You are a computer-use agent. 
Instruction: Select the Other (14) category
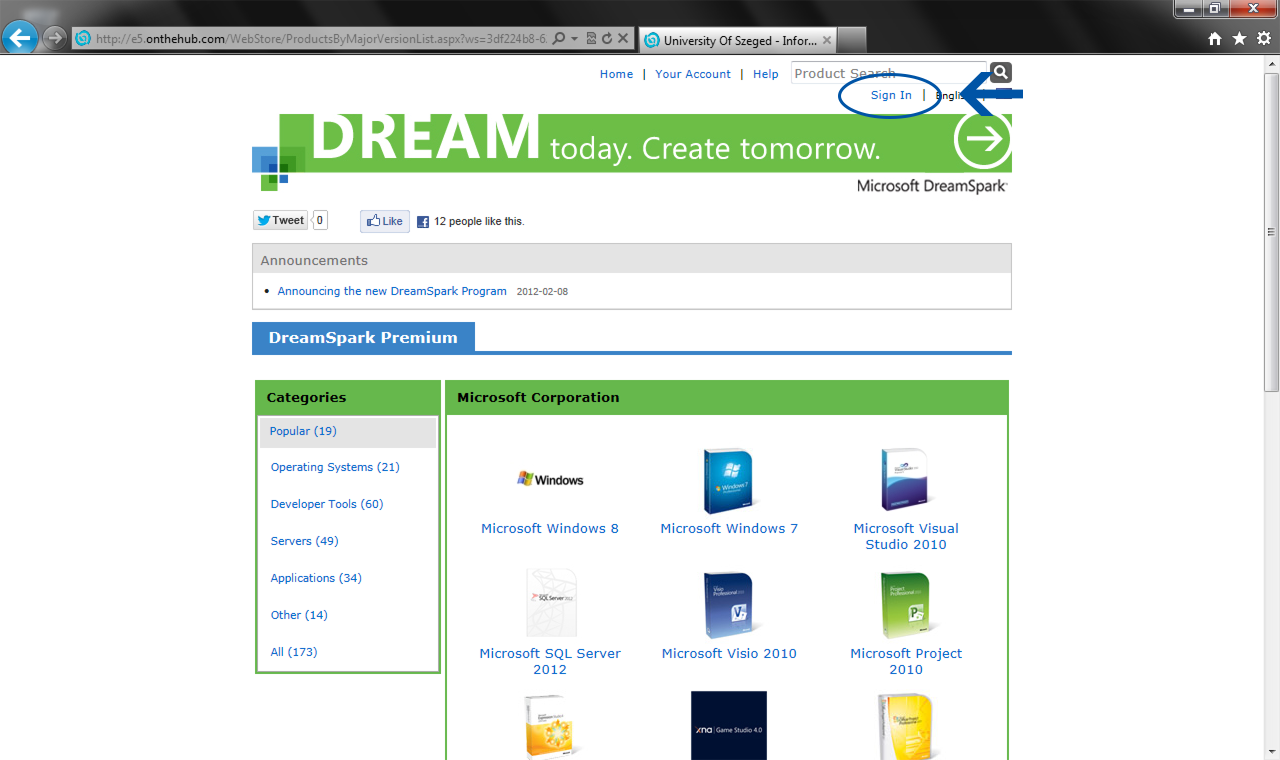[x=299, y=615]
